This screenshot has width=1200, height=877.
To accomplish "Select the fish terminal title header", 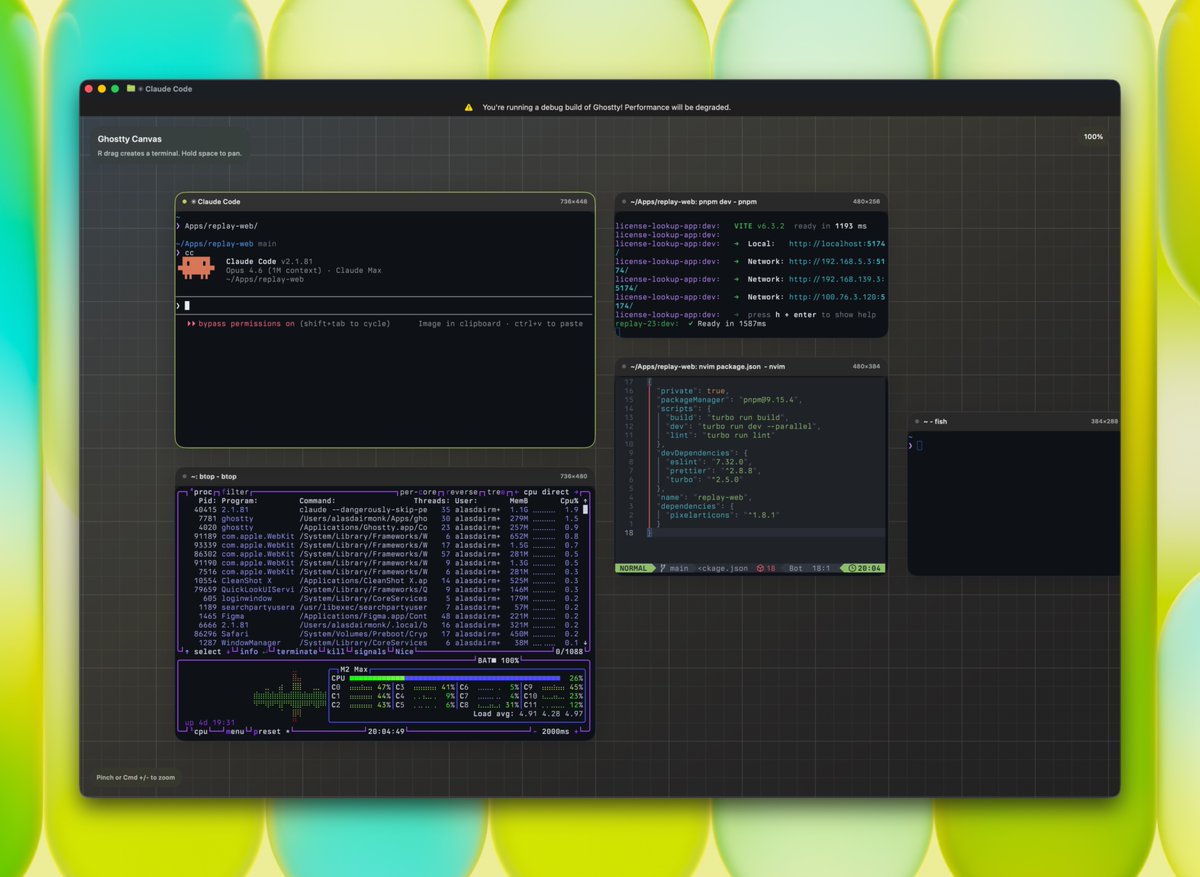I will (1014, 422).
